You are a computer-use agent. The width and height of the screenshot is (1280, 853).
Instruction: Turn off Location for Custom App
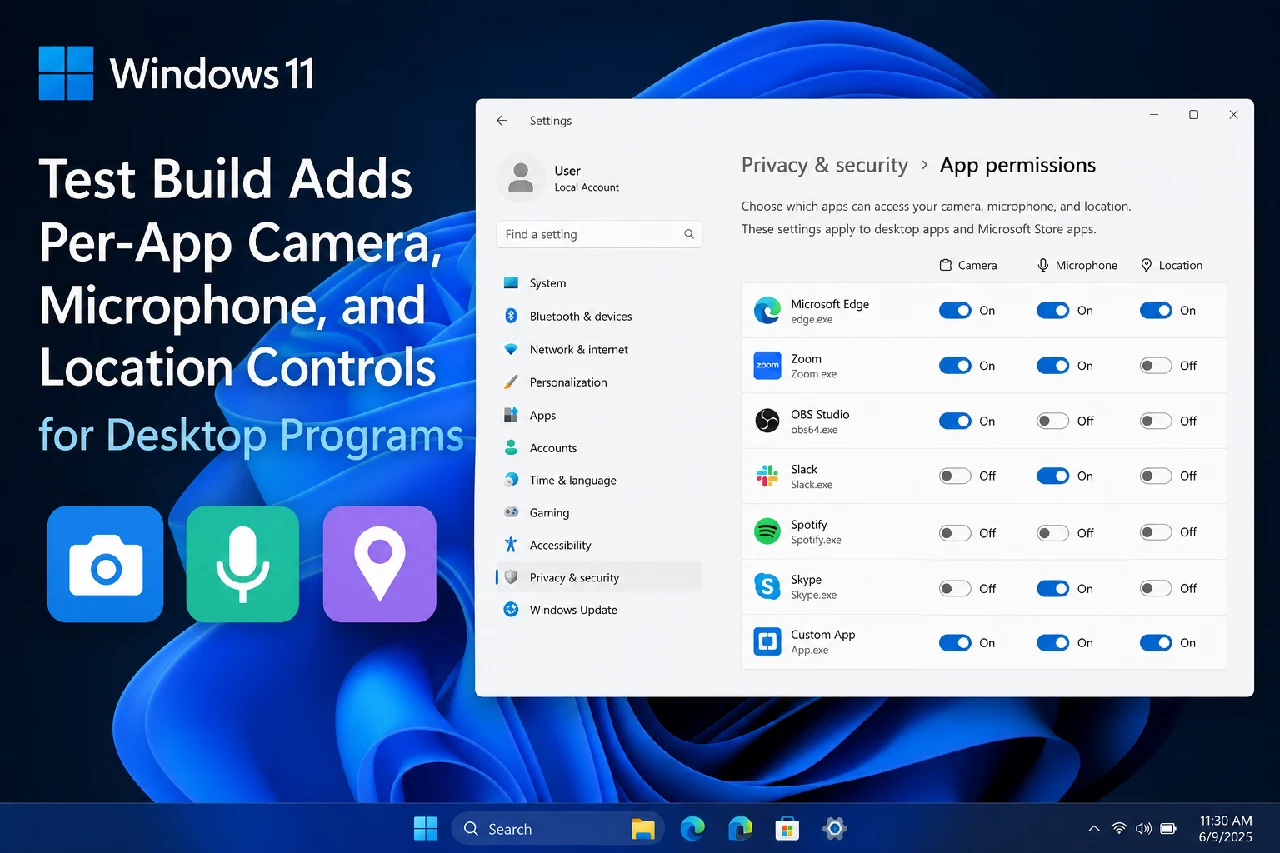pyautogui.click(x=1156, y=643)
